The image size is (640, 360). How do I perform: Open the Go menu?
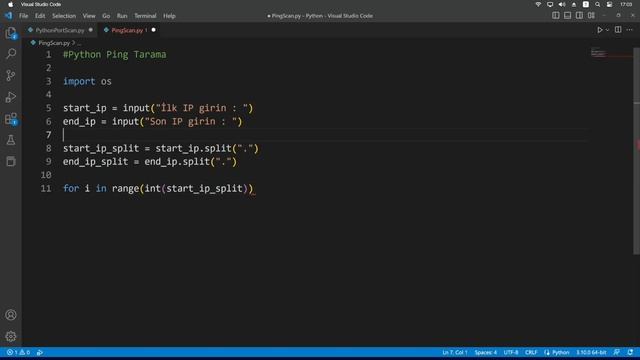pyautogui.click(x=106, y=16)
